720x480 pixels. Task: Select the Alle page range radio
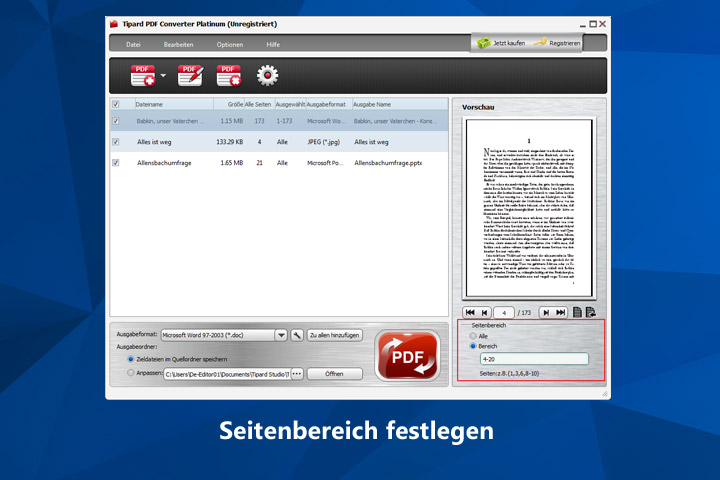click(x=473, y=336)
